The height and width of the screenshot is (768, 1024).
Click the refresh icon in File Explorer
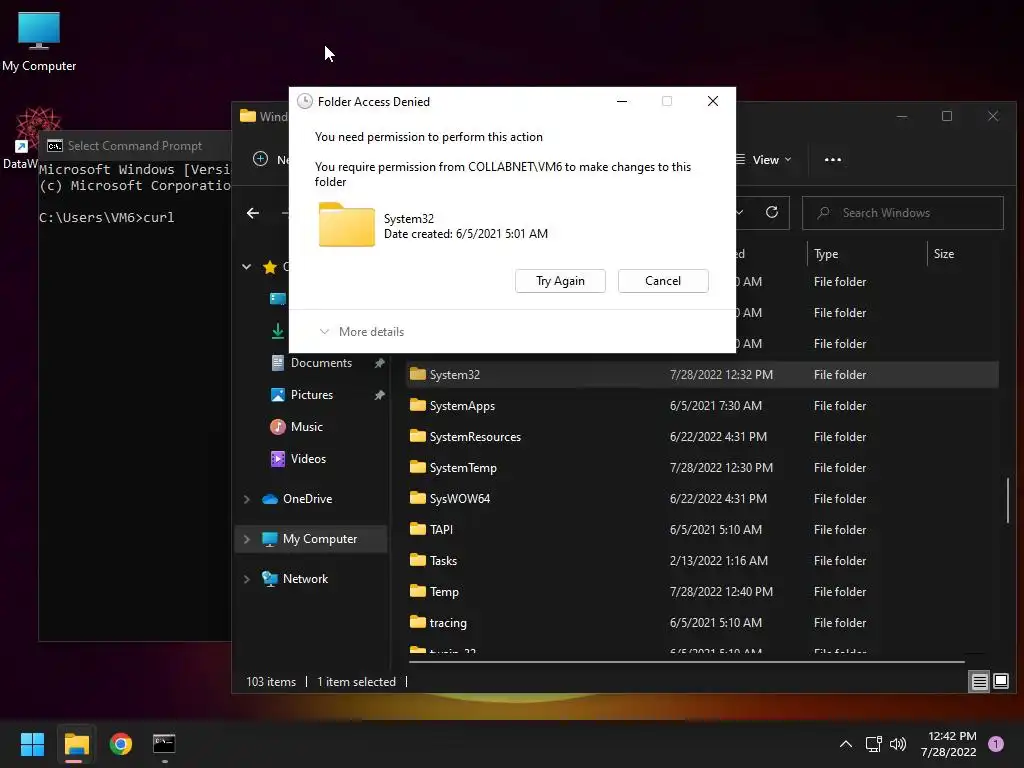point(771,212)
